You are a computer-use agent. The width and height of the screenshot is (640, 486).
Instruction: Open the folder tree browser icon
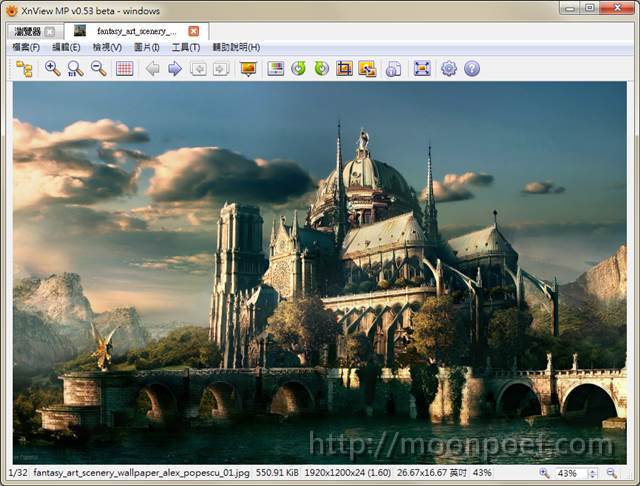(24, 69)
